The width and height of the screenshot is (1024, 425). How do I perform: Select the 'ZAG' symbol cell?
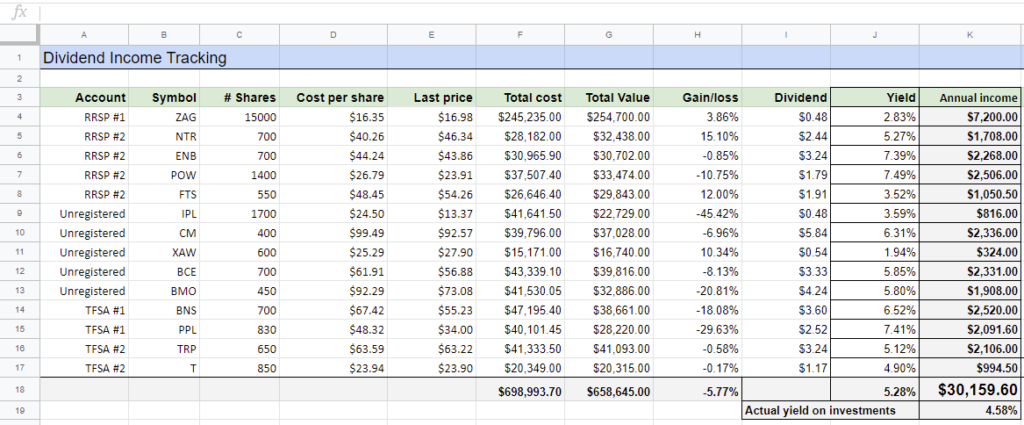point(164,118)
